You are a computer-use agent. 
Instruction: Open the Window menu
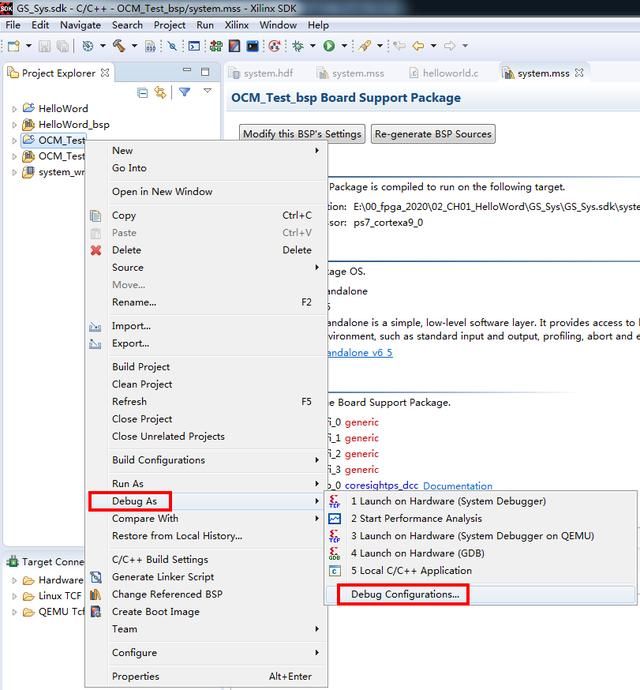click(278, 25)
